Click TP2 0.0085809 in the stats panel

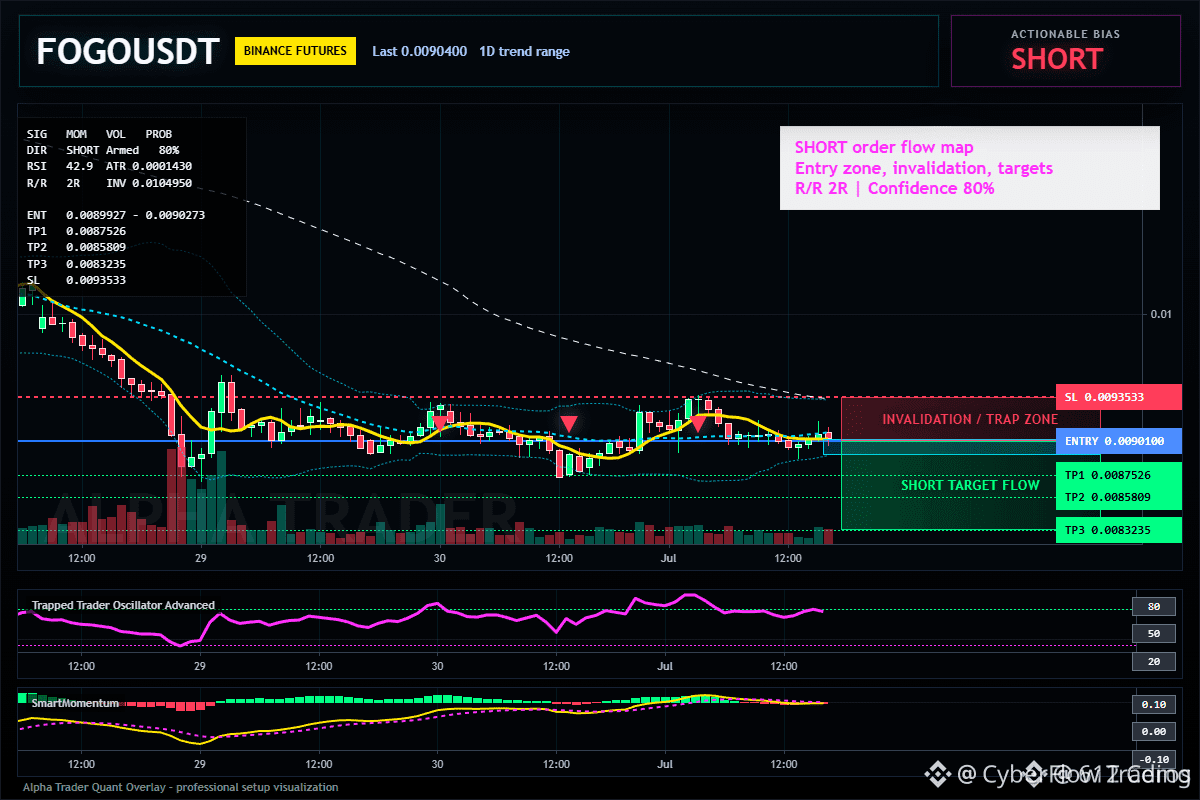(x=76, y=247)
